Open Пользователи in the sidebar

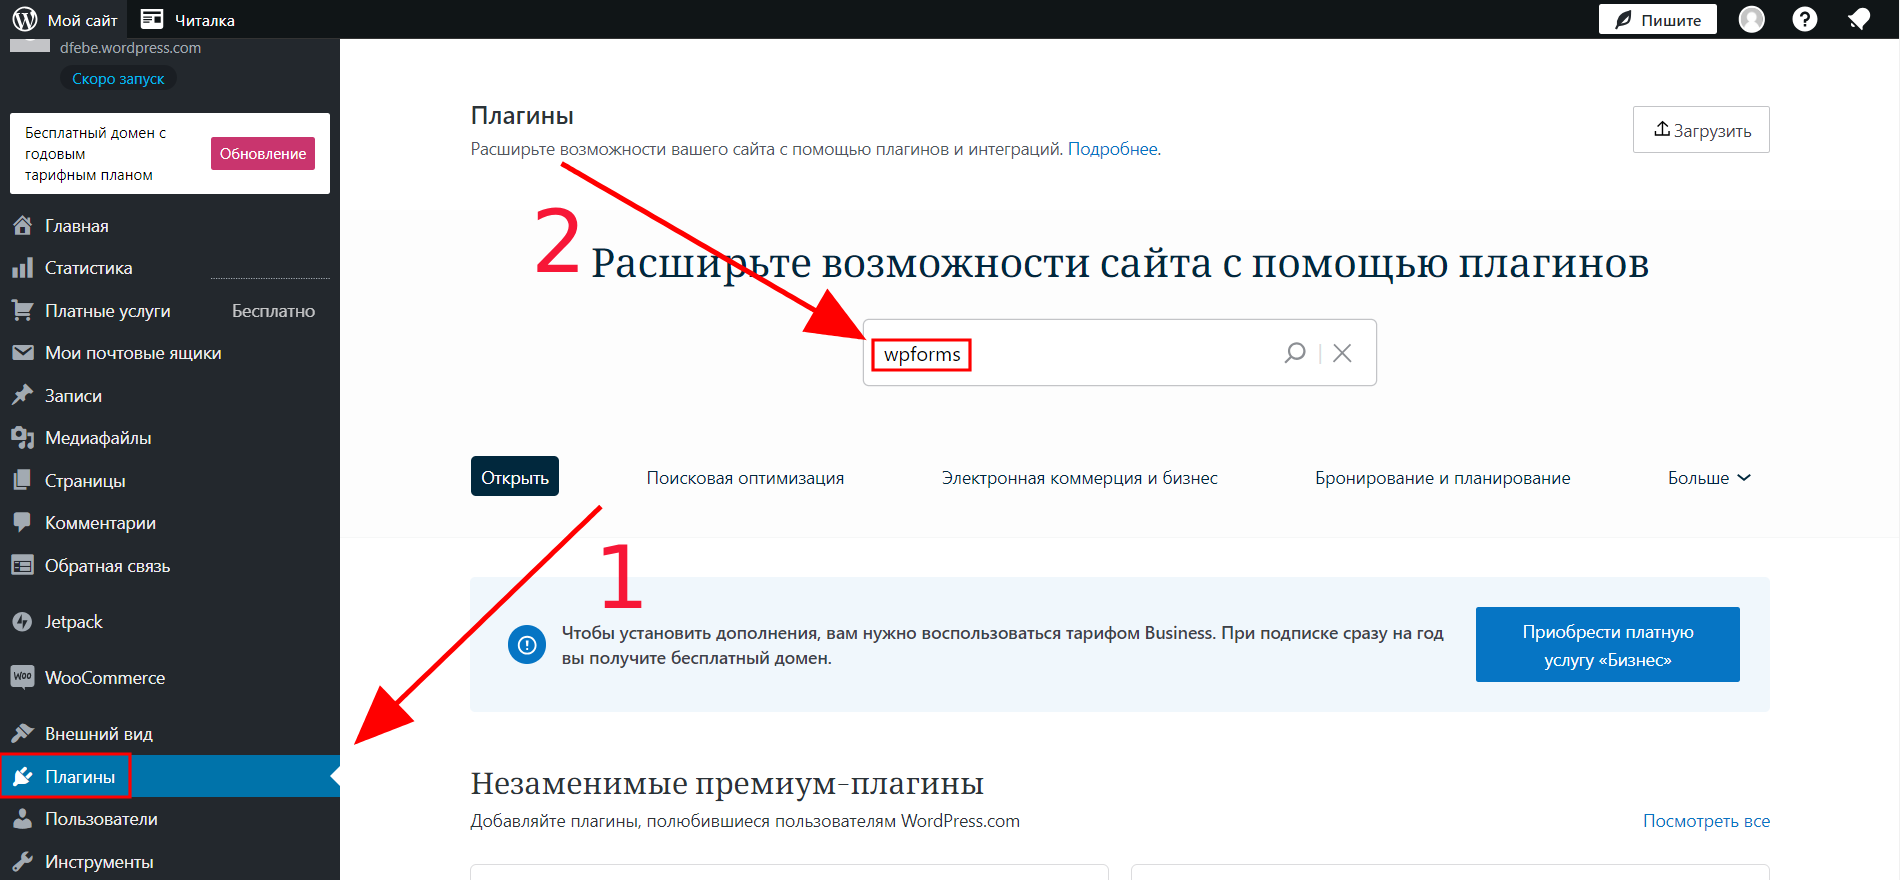pos(101,819)
